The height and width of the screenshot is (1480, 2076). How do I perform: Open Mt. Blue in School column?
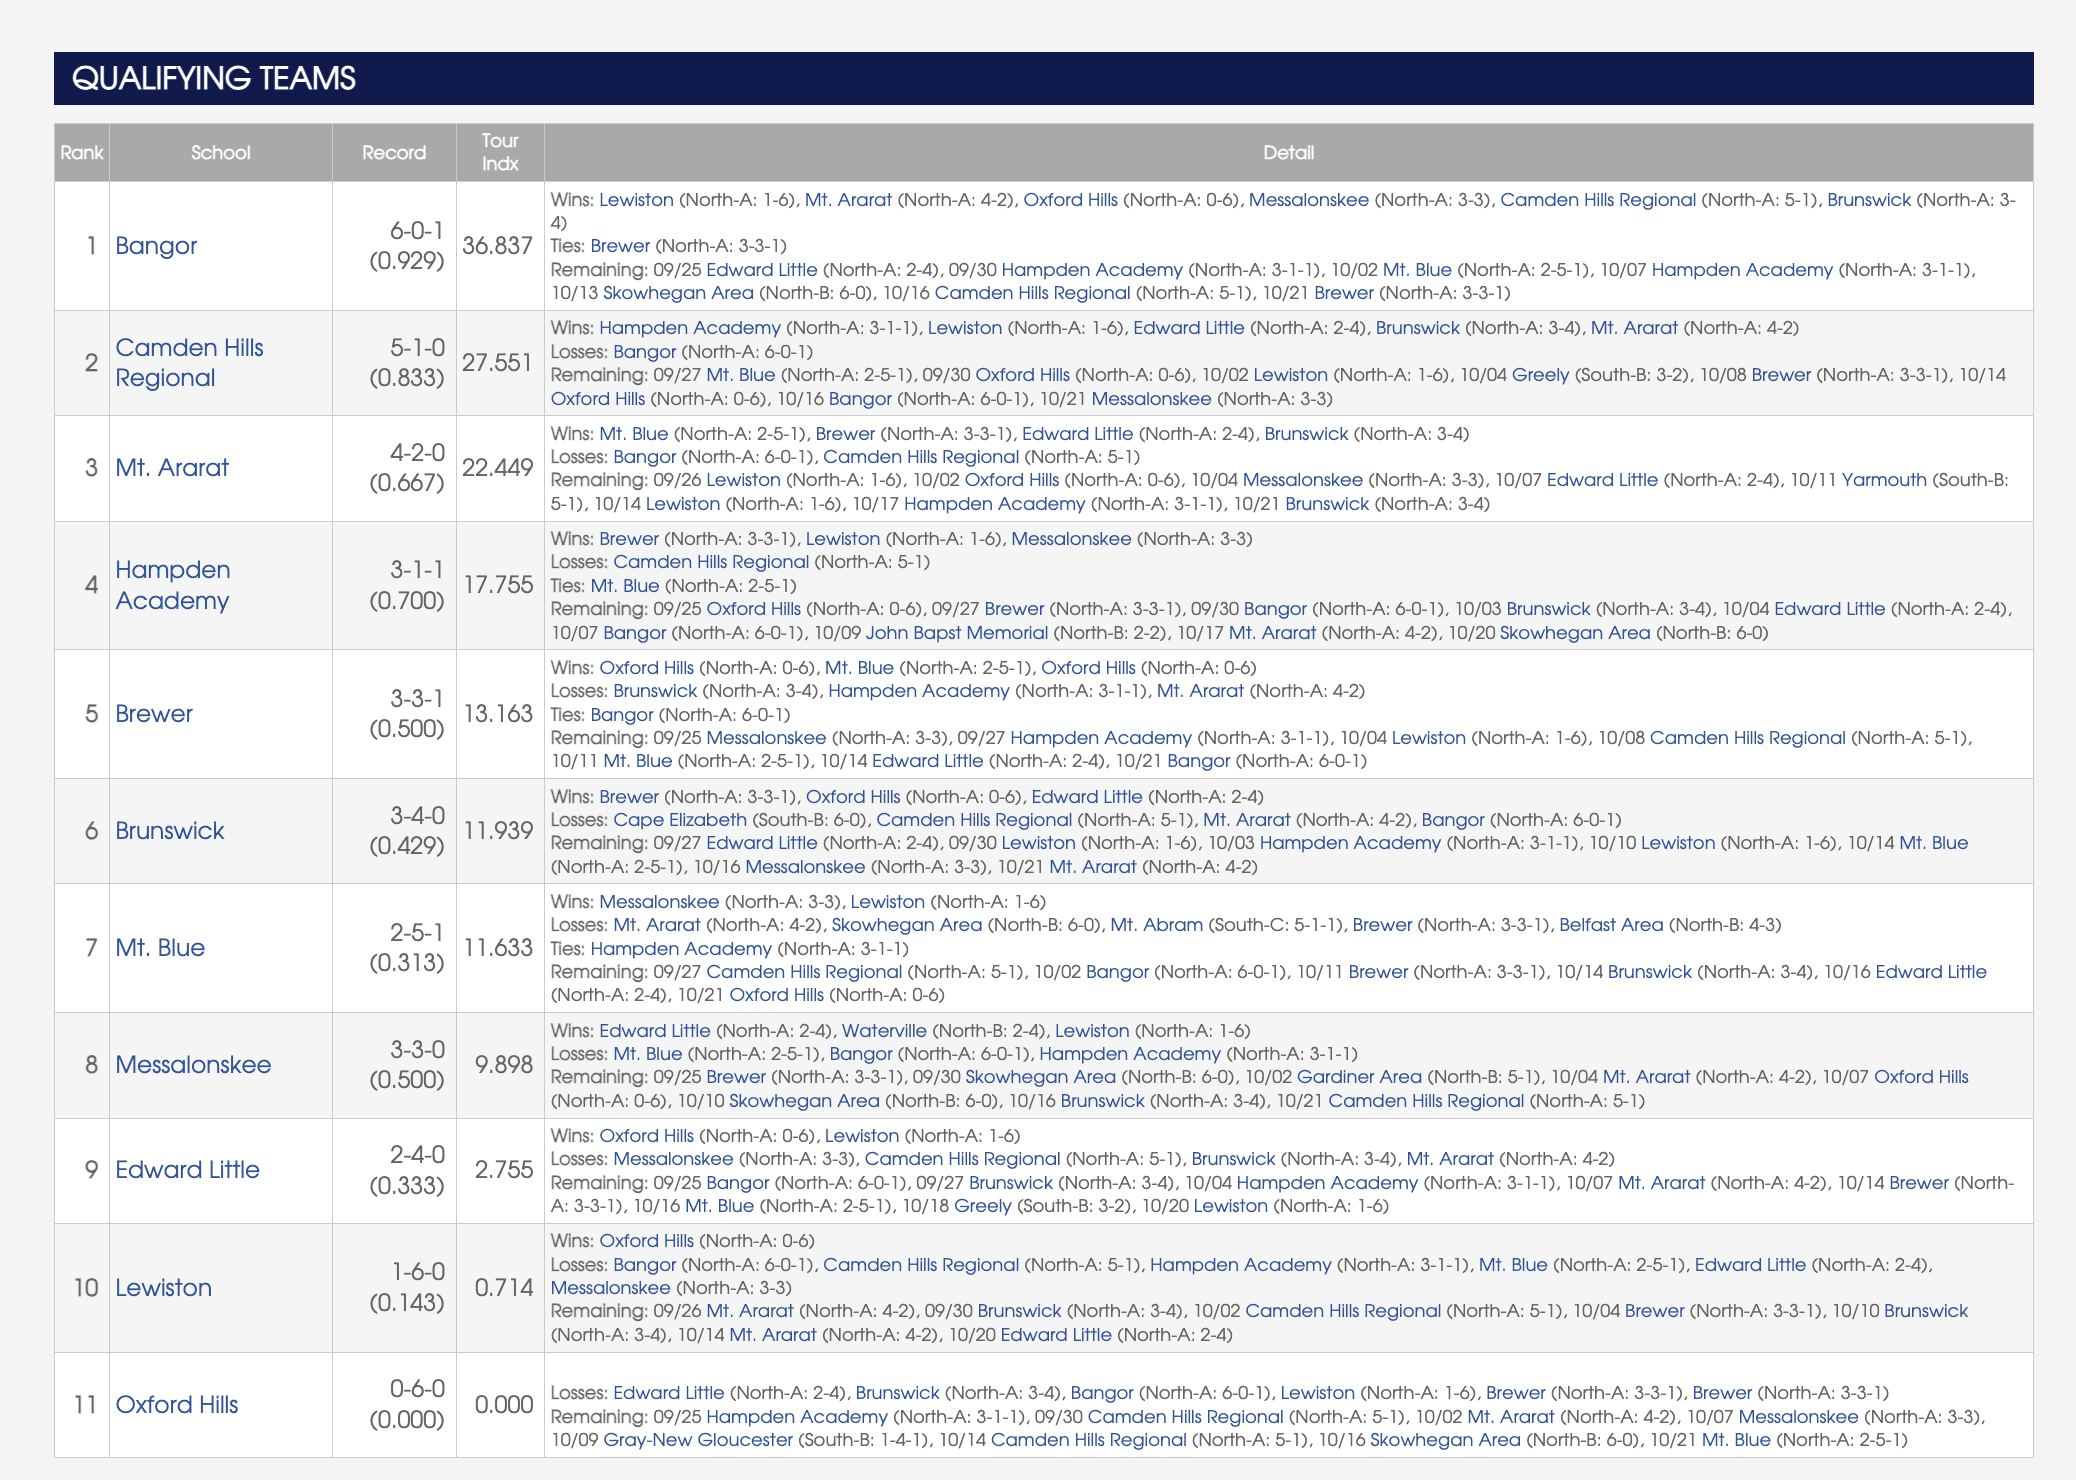coord(160,948)
